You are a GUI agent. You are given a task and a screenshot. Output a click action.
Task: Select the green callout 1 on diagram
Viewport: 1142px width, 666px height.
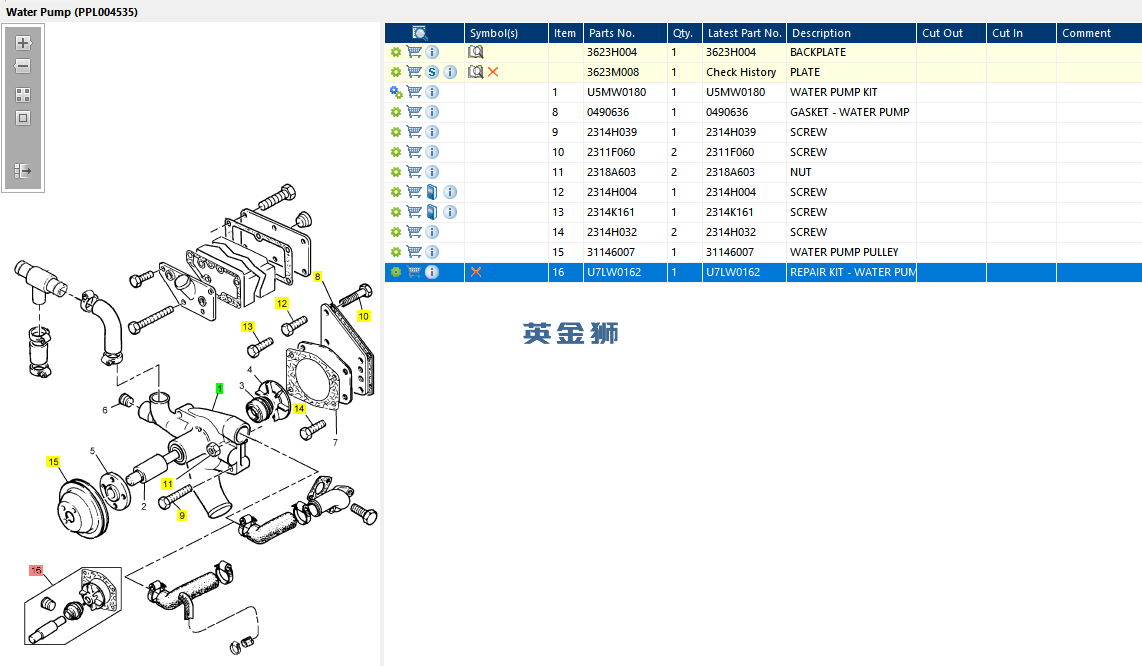pos(219,388)
